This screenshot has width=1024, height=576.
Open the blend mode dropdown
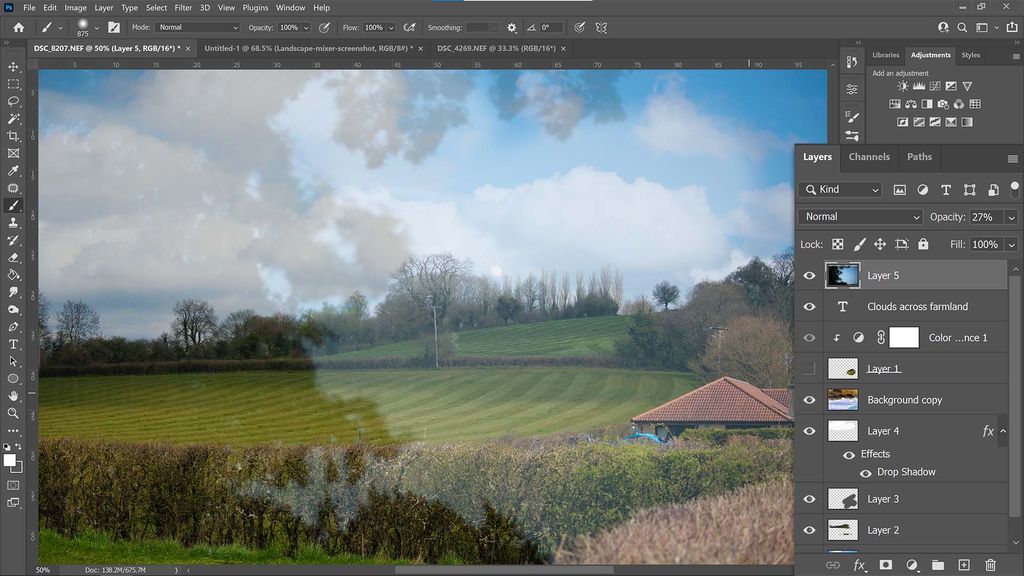click(860, 217)
